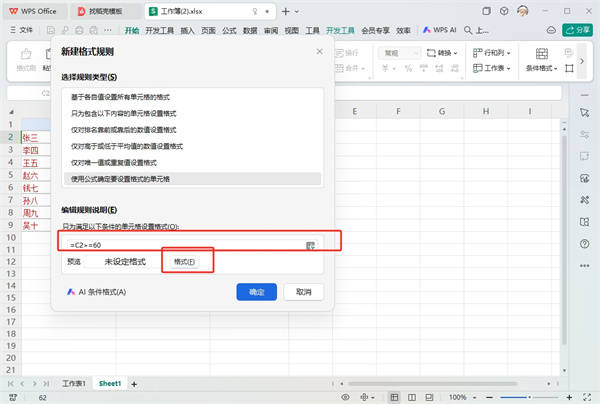
Task: Switch to the 公式 ribbon tab
Action: (229, 30)
